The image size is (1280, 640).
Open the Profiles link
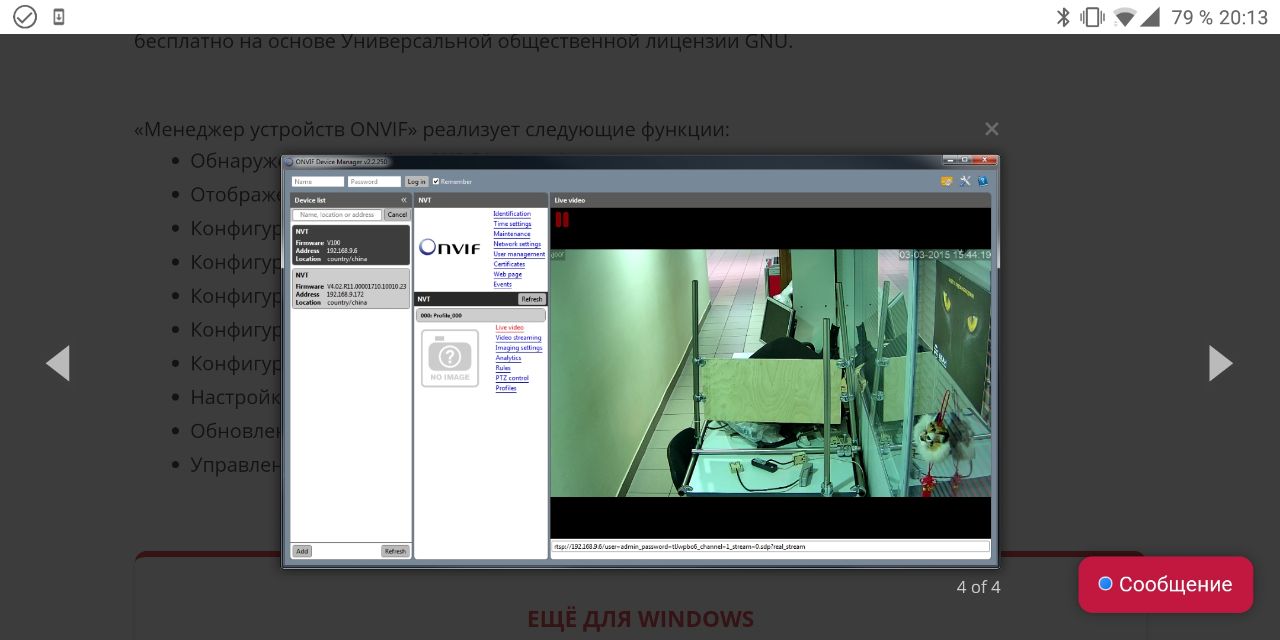(x=506, y=388)
